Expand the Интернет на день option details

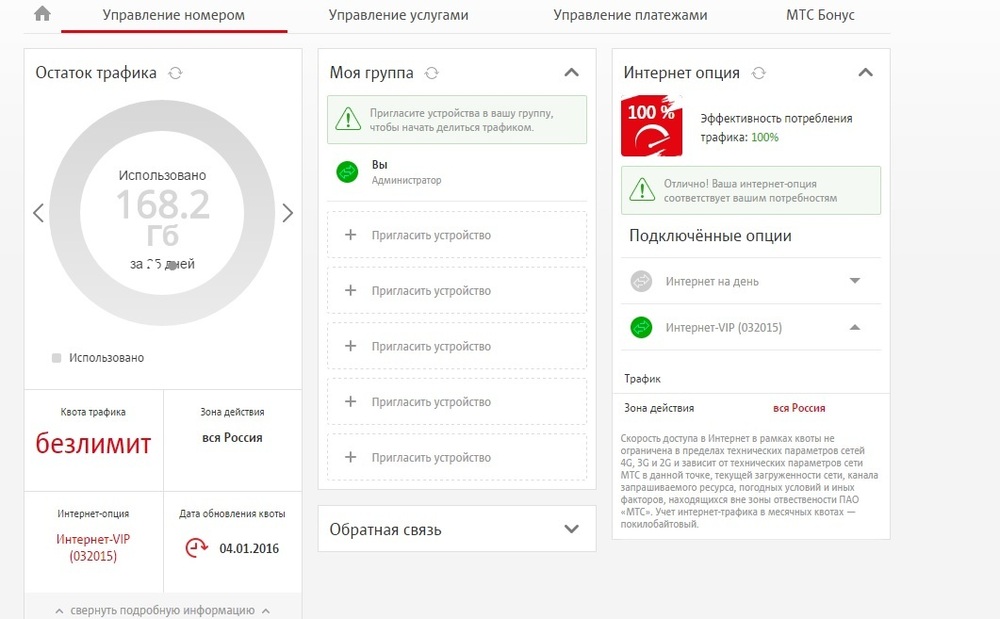click(x=855, y=280)
